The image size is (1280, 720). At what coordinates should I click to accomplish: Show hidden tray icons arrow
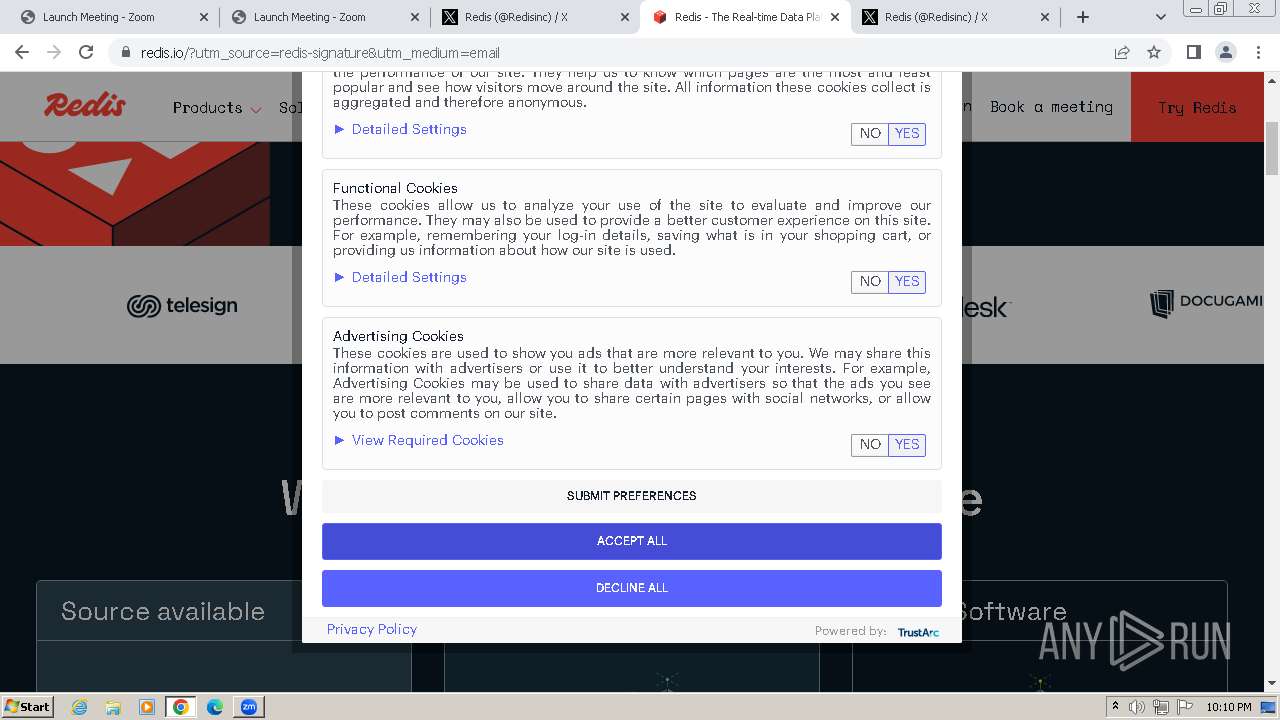coord(1116,707)
